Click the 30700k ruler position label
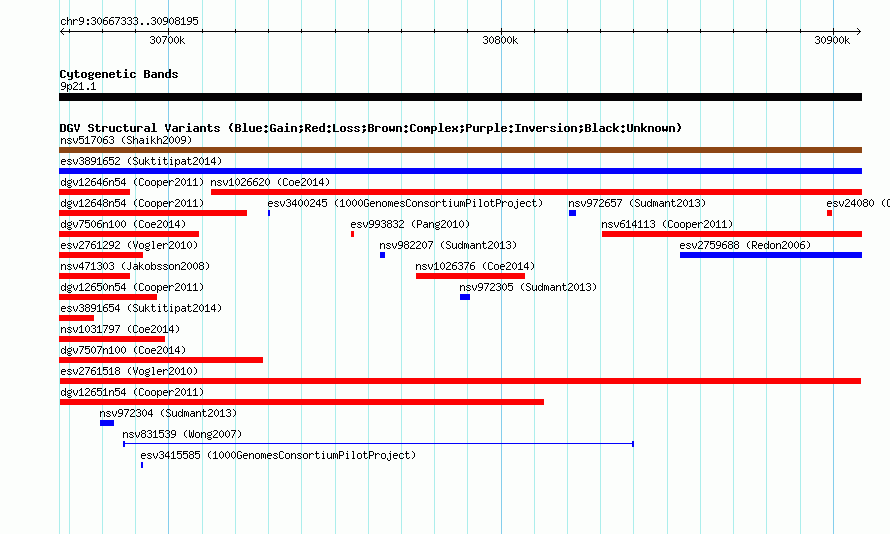The width and height of the screenshot is (890, 534). 167,40
